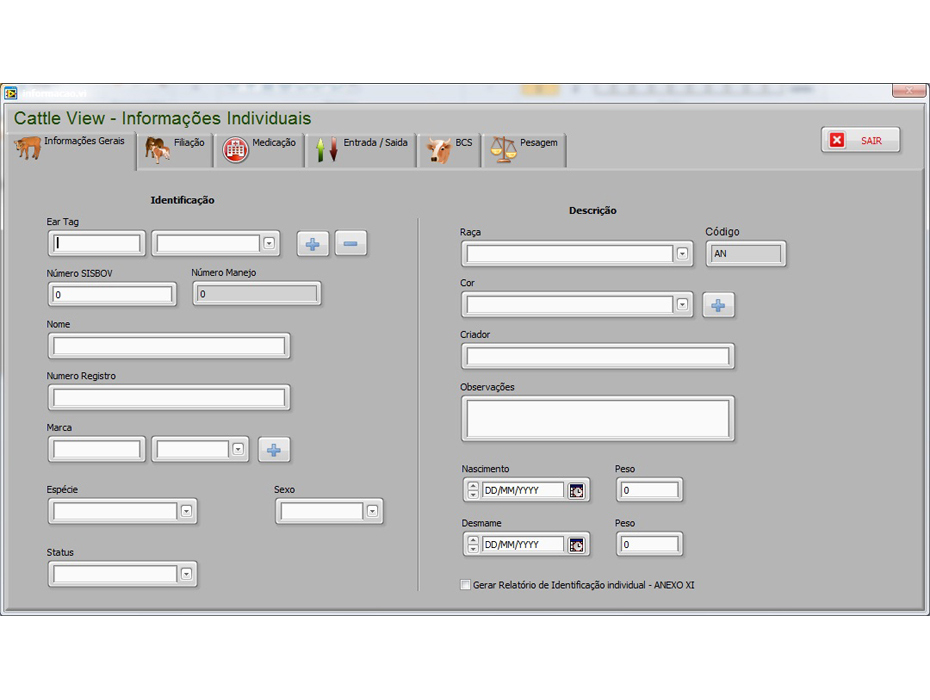The image size is (930, 700).
Task: Expand the Espécie dropdown list
Action: (186, 512)
